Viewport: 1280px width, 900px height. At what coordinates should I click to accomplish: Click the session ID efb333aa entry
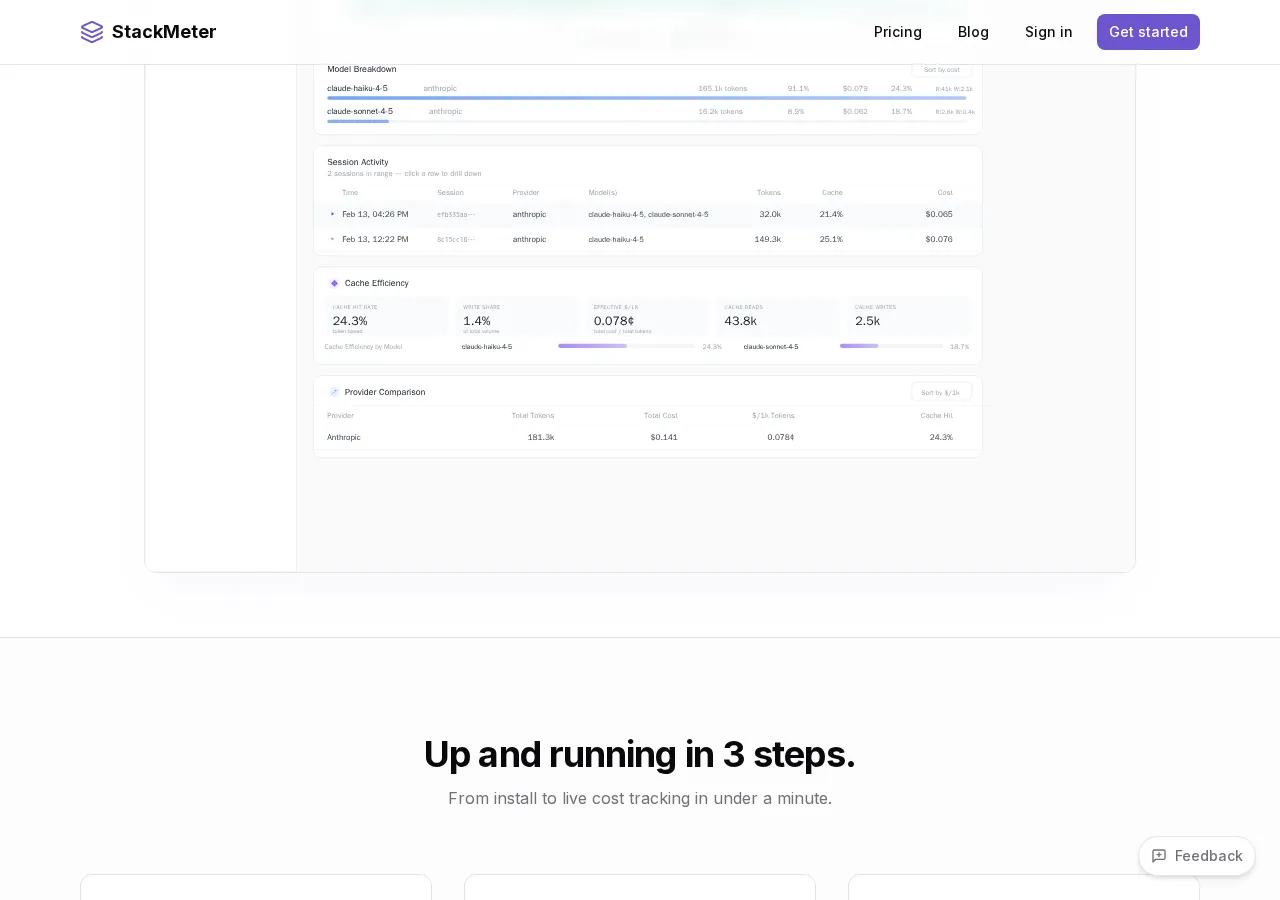(458, 214)
